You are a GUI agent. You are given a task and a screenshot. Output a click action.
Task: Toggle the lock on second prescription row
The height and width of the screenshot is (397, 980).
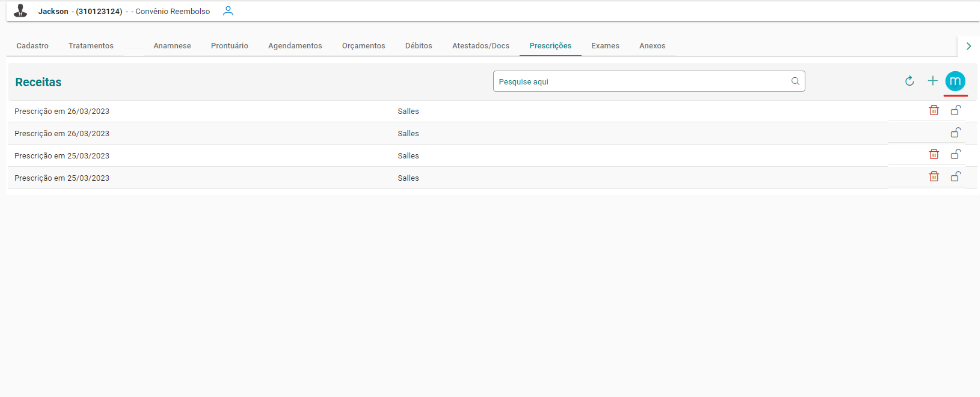point(956,133)
